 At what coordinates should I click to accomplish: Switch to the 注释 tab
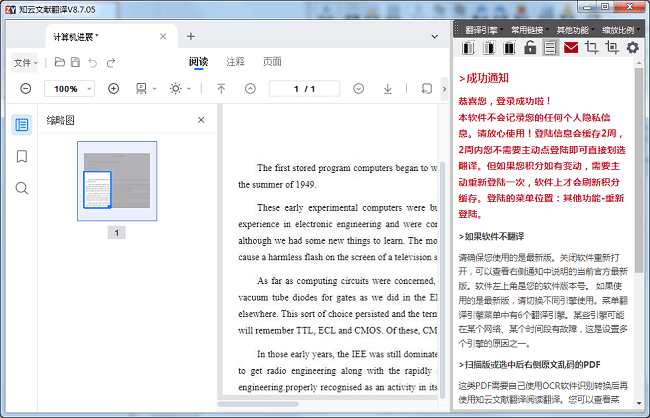click(x=235, y=62)
